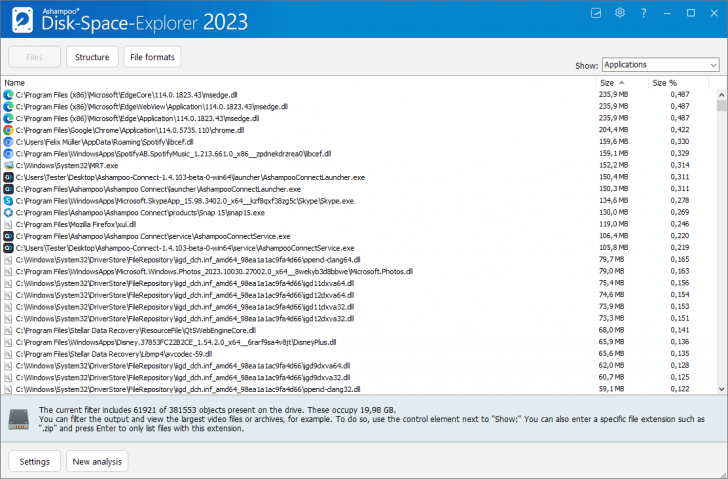Click file icon beside Microsoft.Photos.dll
This screenshot has height=479, width=728.
(x=8, y=272)
